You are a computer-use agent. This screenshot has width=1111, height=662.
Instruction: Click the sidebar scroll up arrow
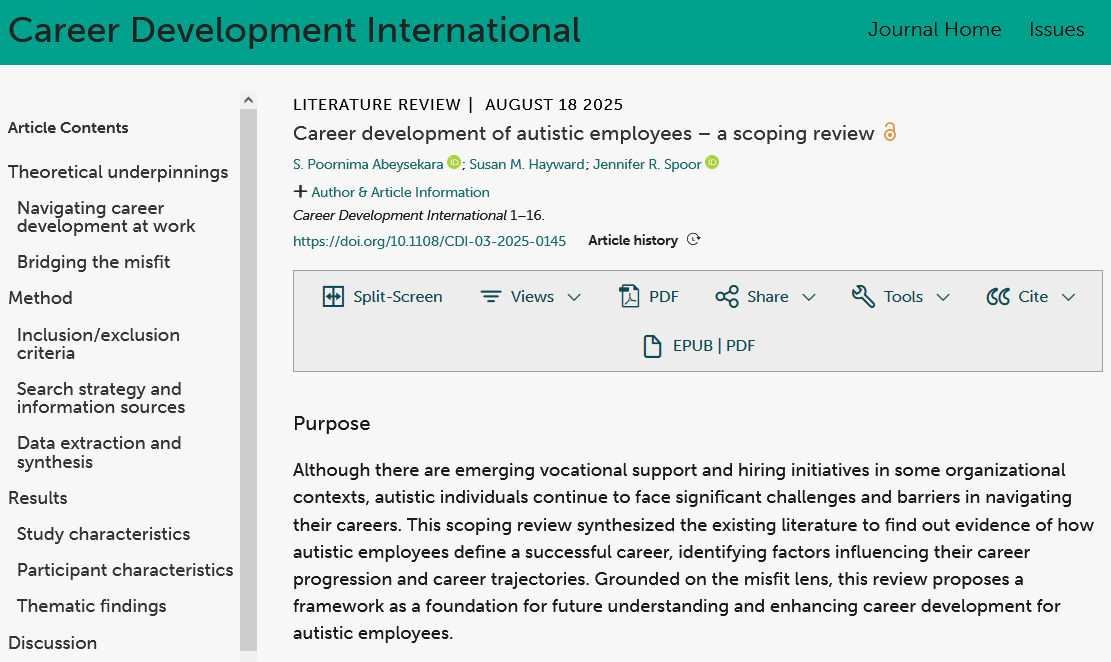pos(248,100)
